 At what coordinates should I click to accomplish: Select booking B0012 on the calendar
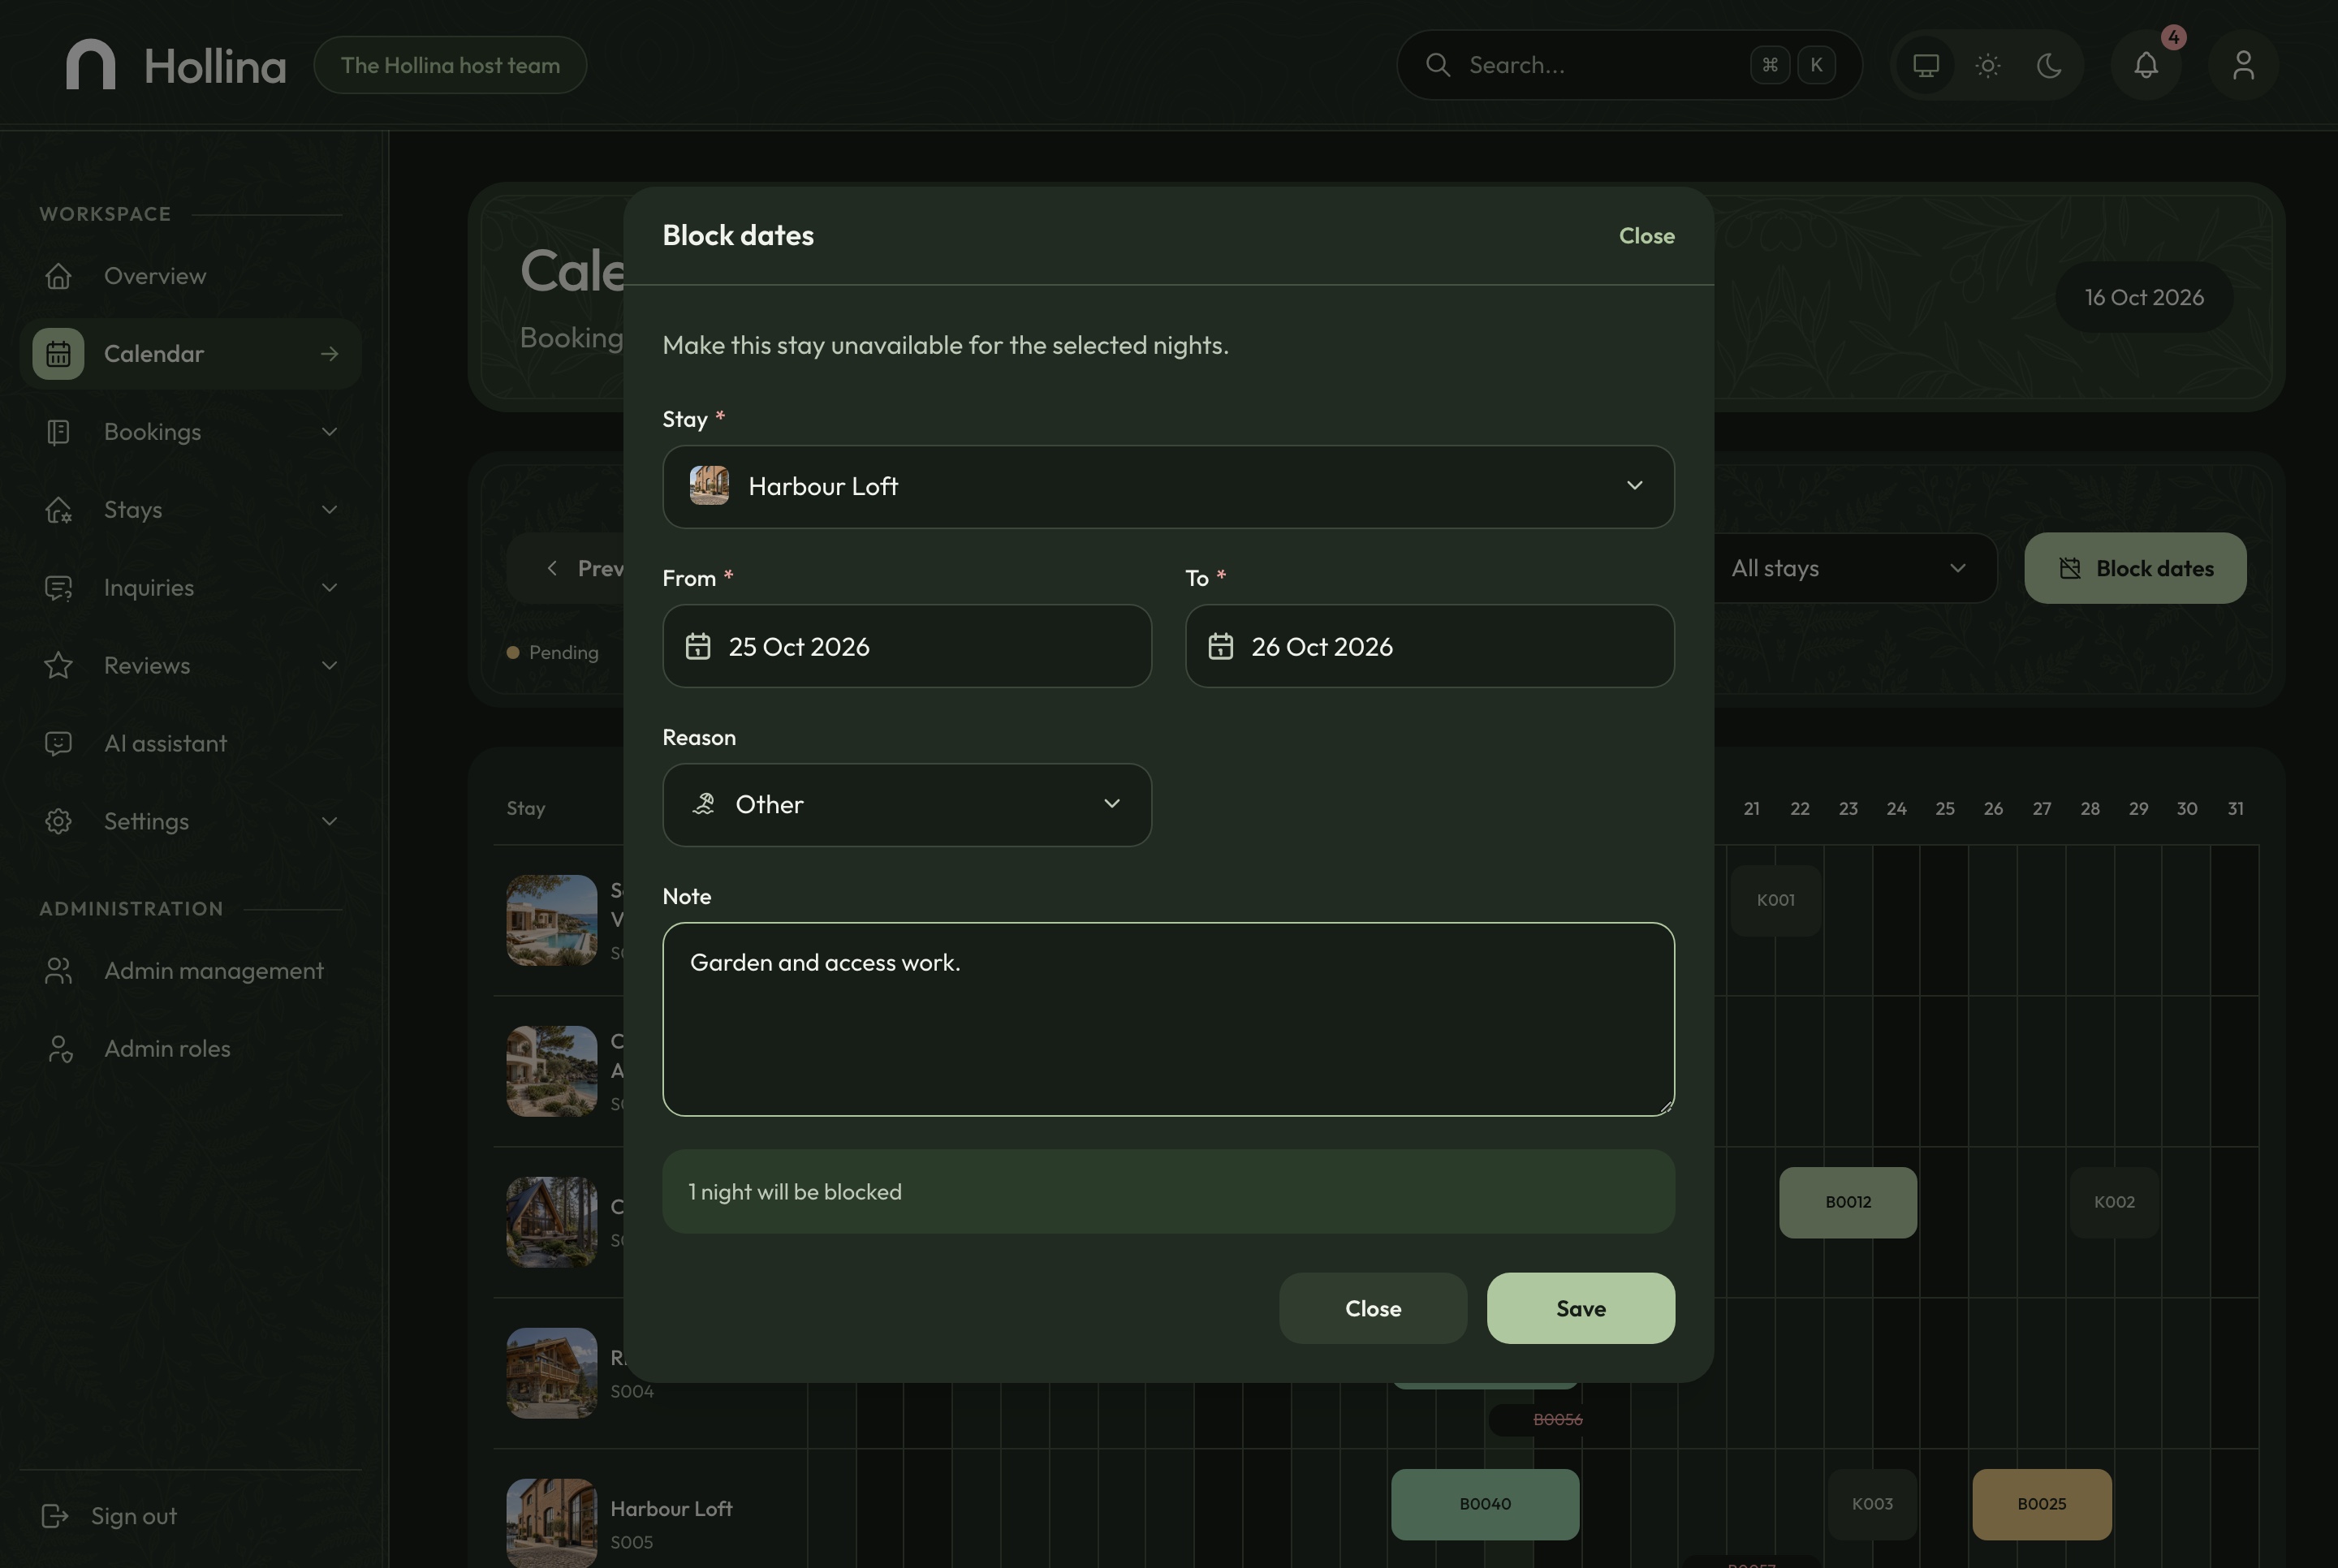[1847, 1202]
